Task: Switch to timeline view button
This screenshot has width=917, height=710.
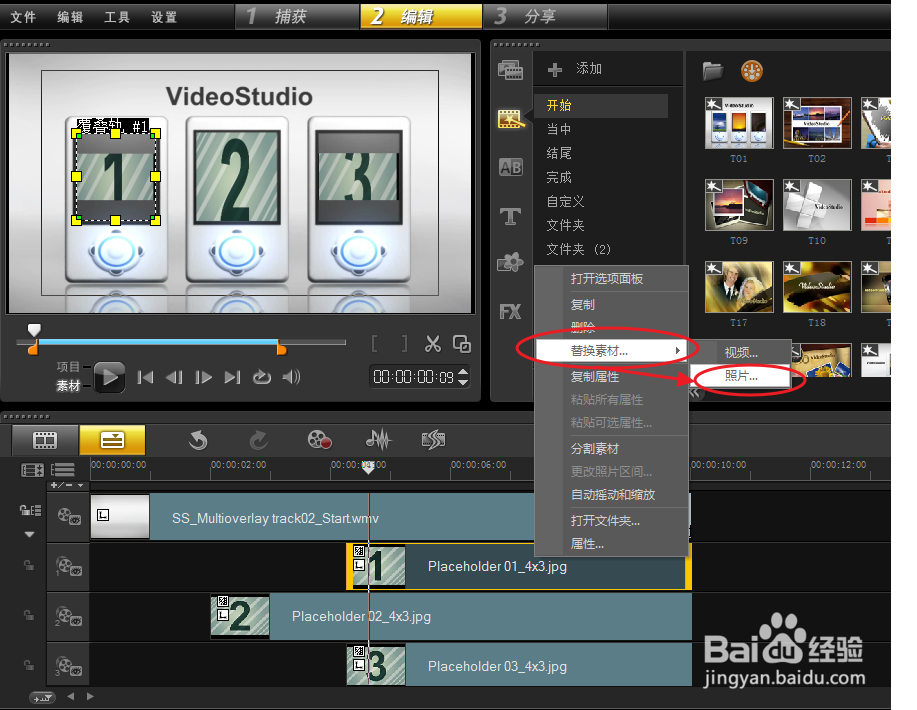Action: click(112, 440)
